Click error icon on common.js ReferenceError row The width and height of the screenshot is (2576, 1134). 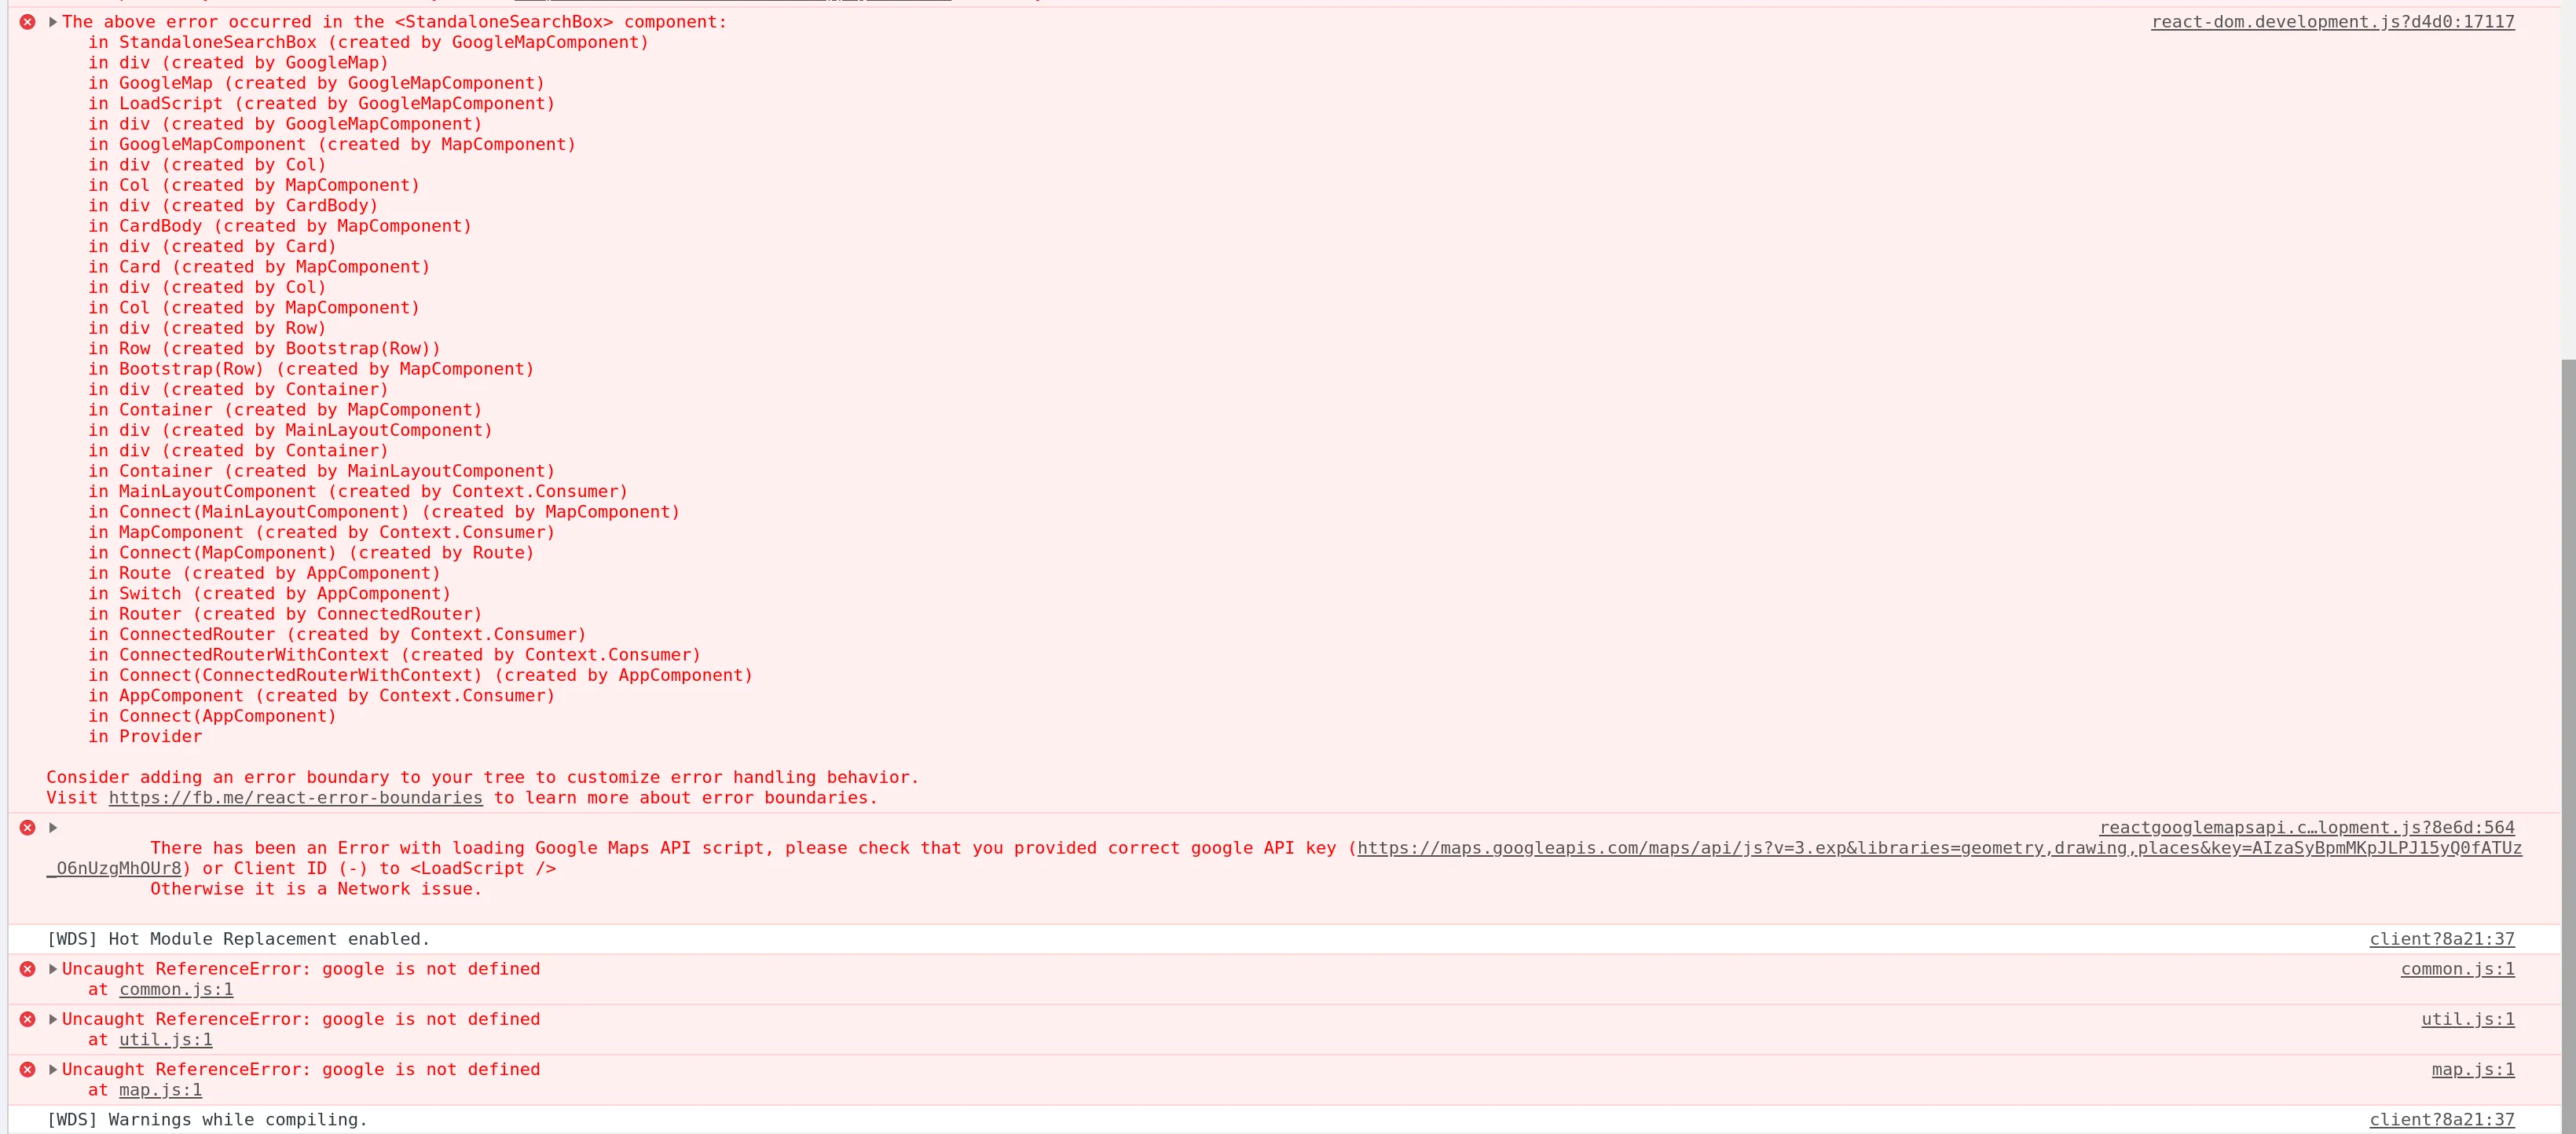(x=28, y=969)
